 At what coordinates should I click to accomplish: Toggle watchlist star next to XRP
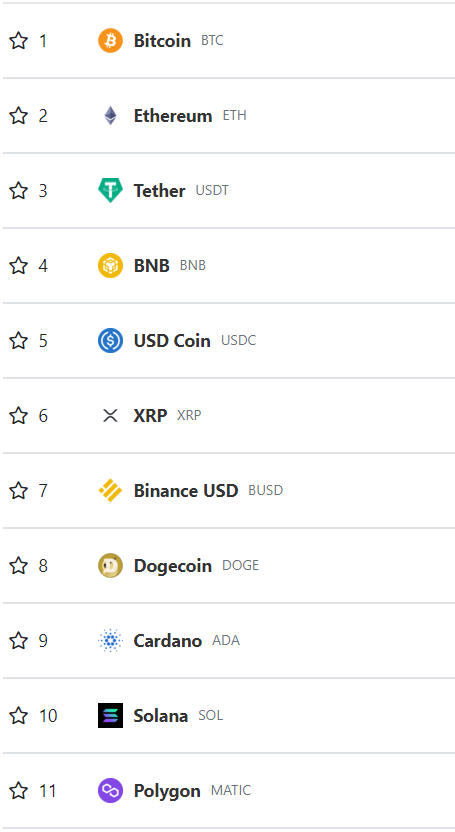[x=19, y=415]
